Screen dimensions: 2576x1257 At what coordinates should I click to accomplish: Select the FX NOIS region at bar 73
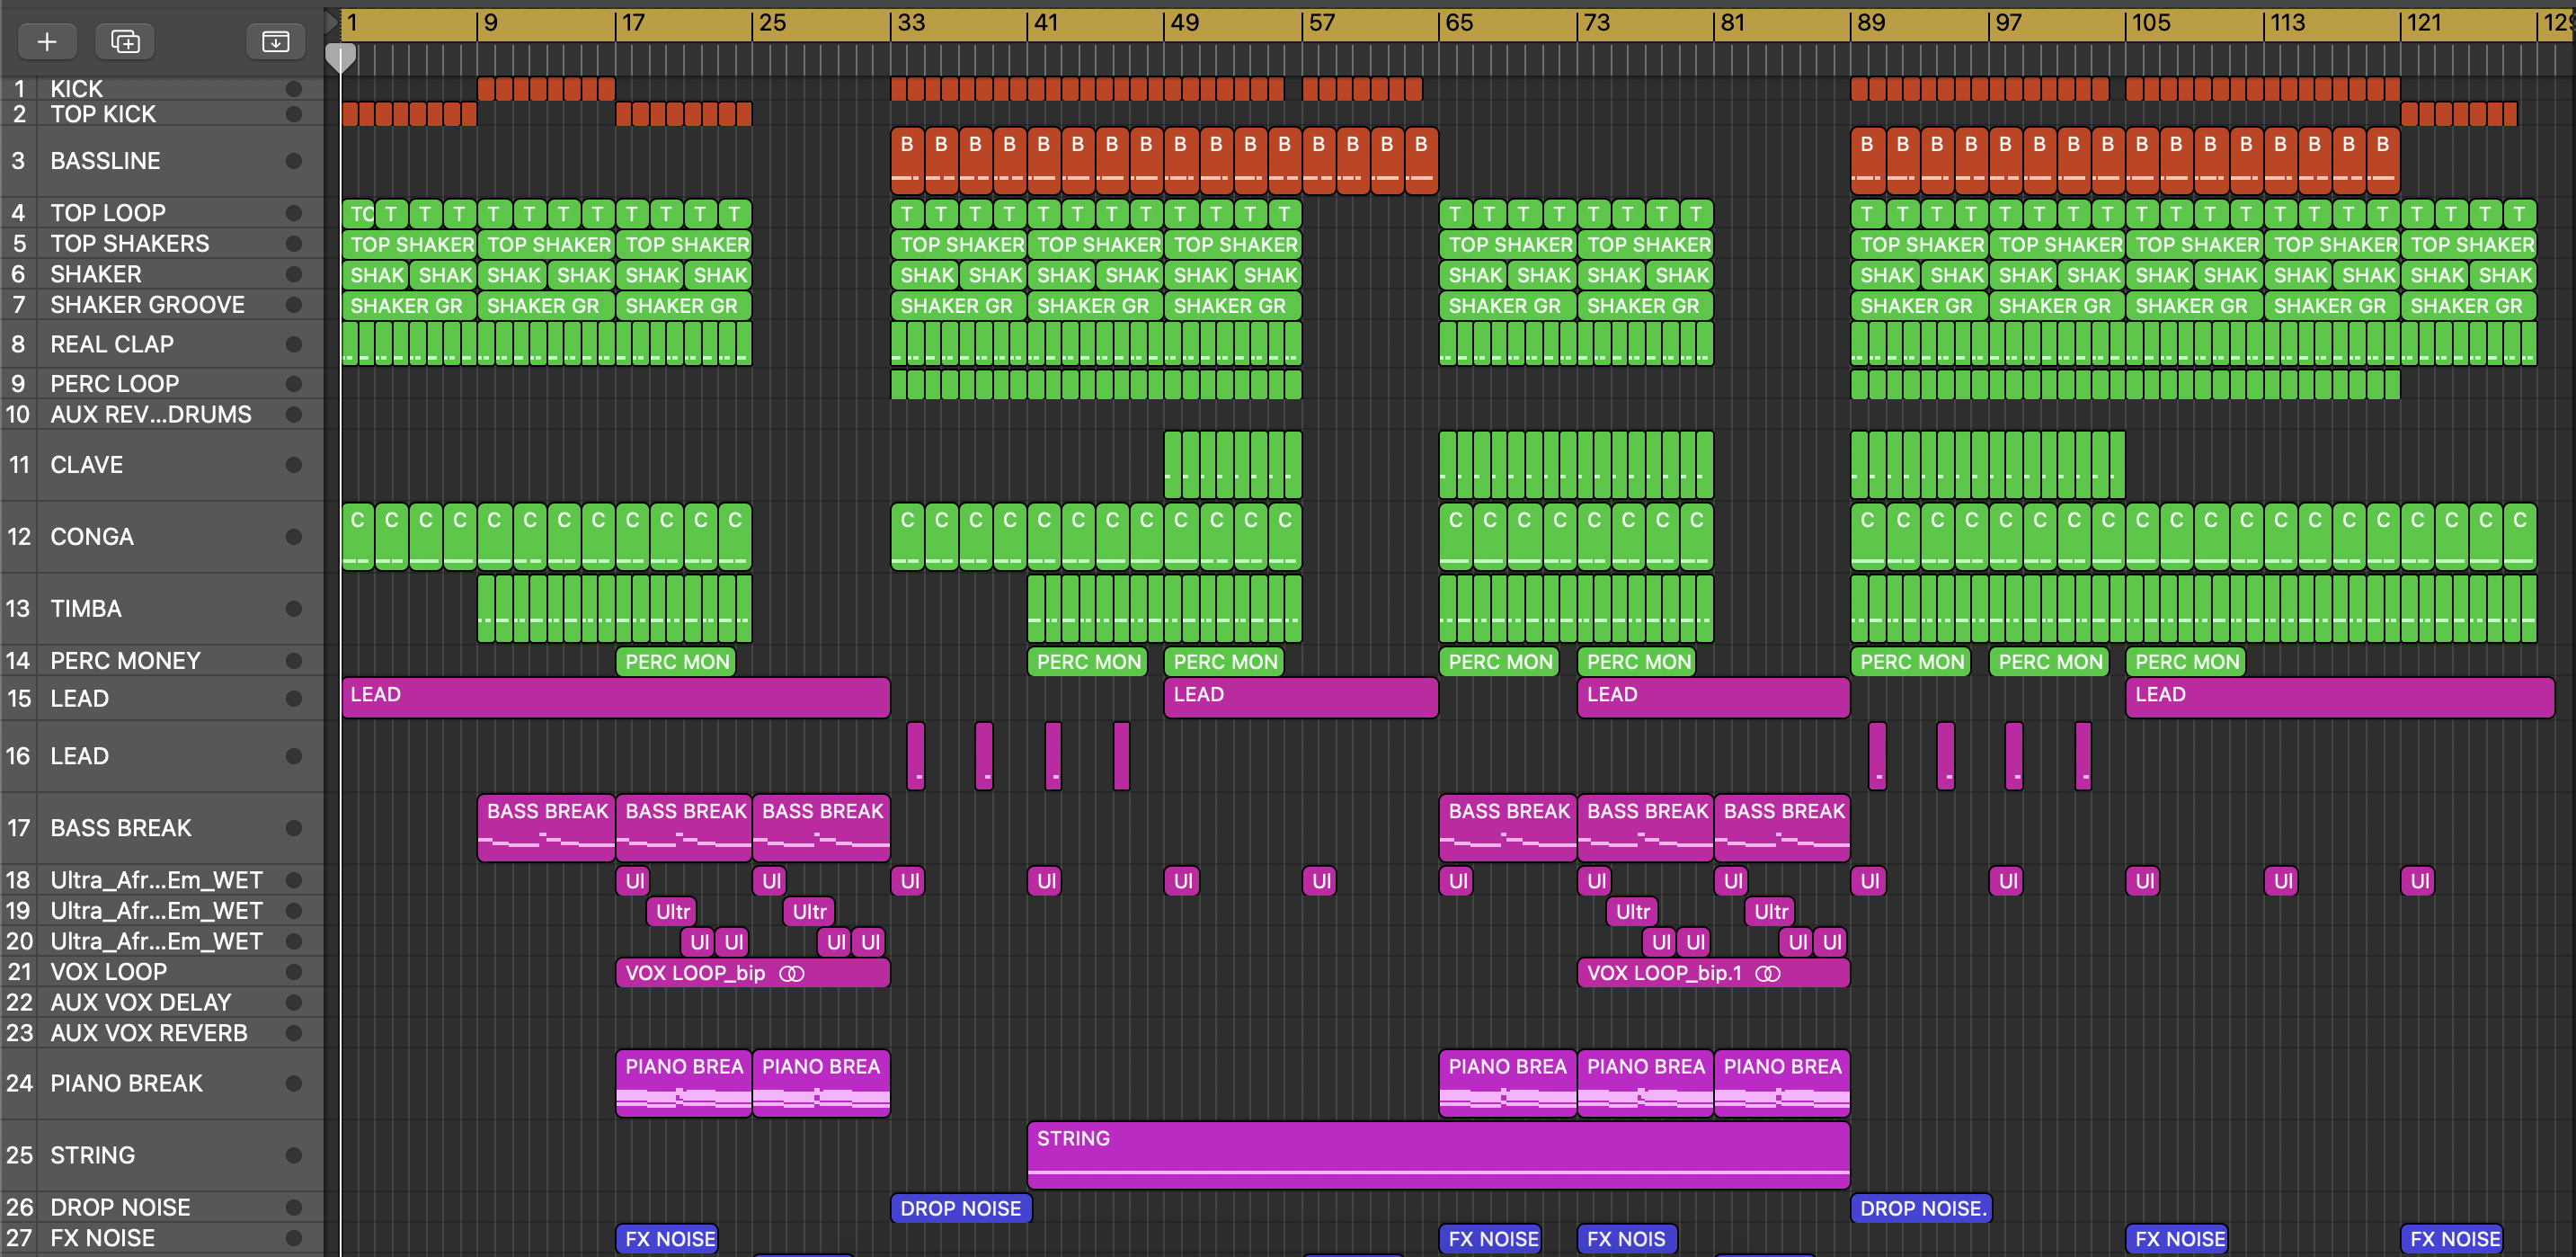tap(1627, 1239)
